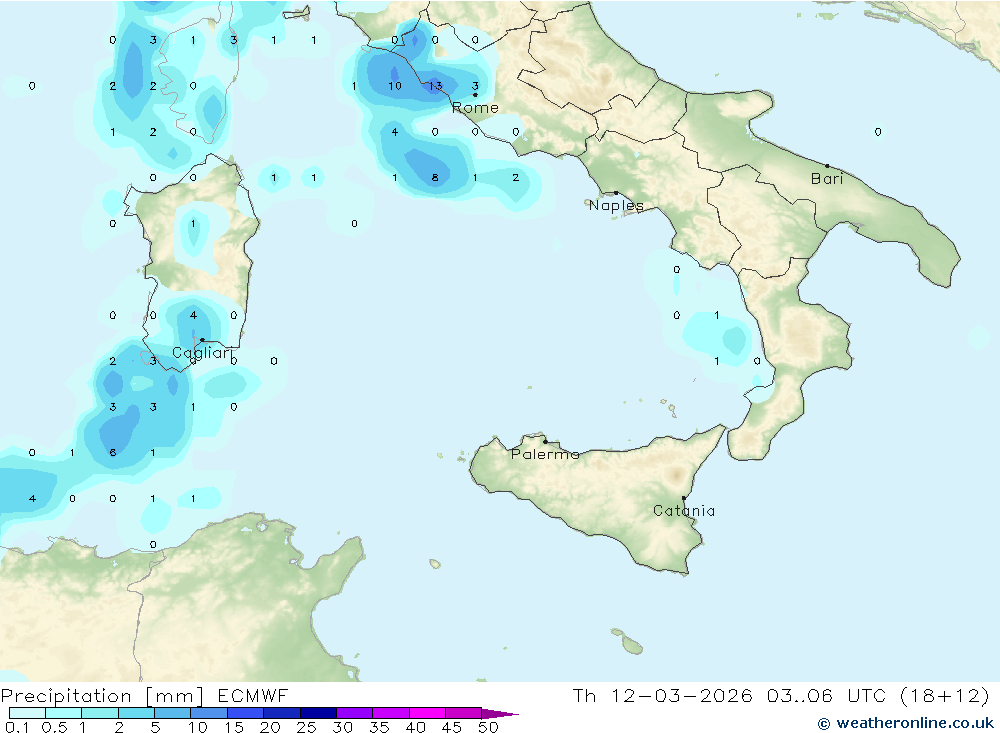1000x733 pixels.
Task: Click the legend number 45
Action: (452, 727)
